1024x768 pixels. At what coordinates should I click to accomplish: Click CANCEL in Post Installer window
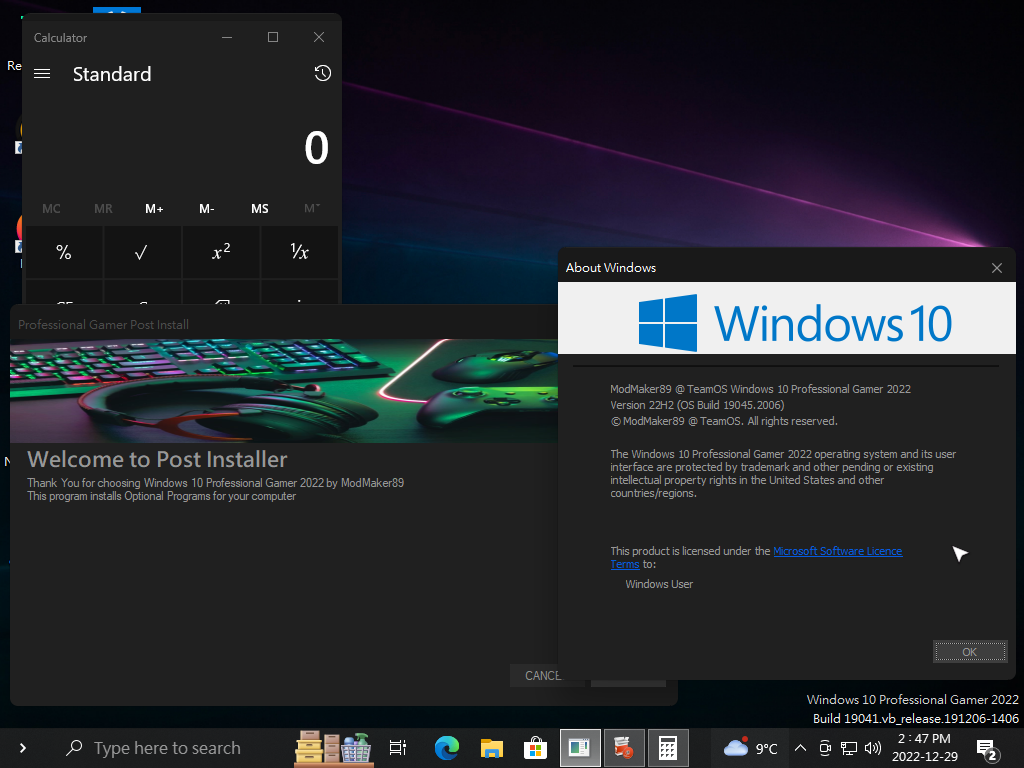point(543,676)
